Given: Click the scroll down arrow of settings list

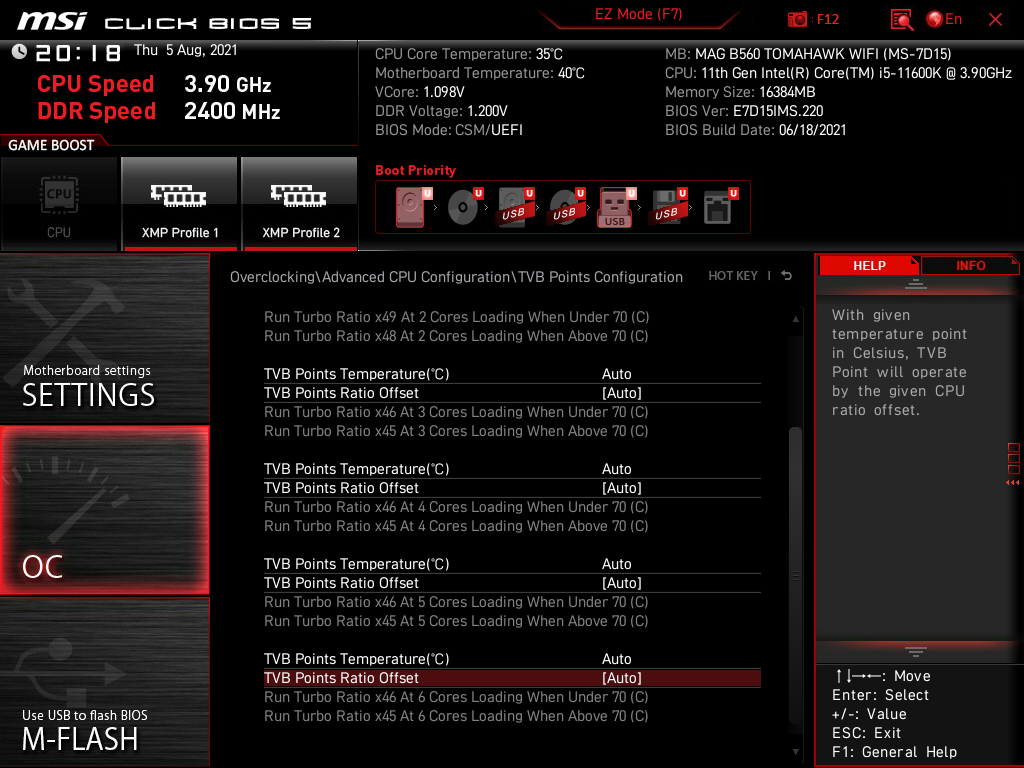Looking at the screenshot, I should [795, 752].
